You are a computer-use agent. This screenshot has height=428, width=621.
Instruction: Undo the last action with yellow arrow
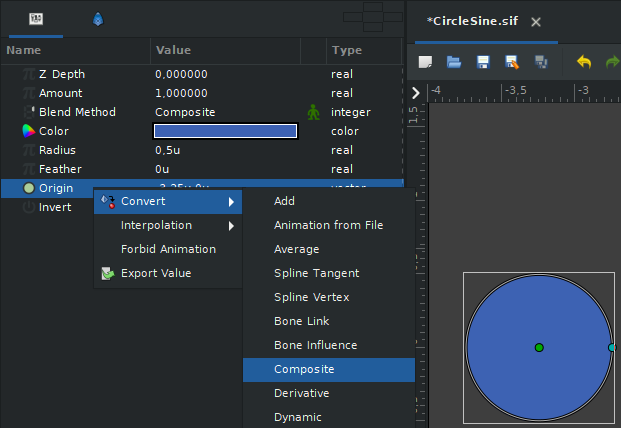click(584, 62)
